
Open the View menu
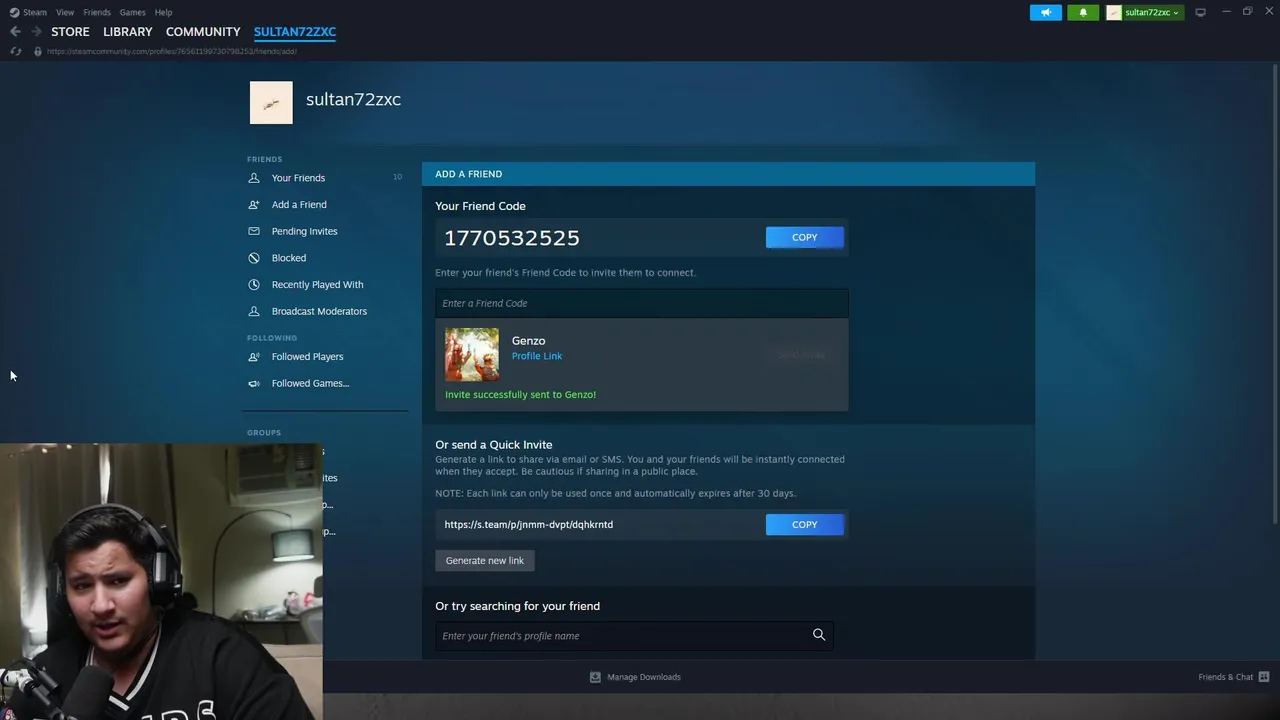tap(65, 12)
